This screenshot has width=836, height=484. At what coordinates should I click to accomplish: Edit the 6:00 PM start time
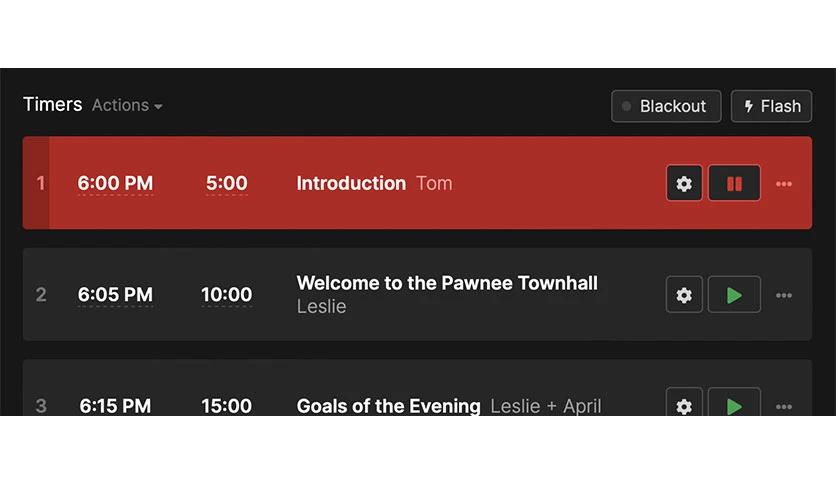tap(115, 183)
